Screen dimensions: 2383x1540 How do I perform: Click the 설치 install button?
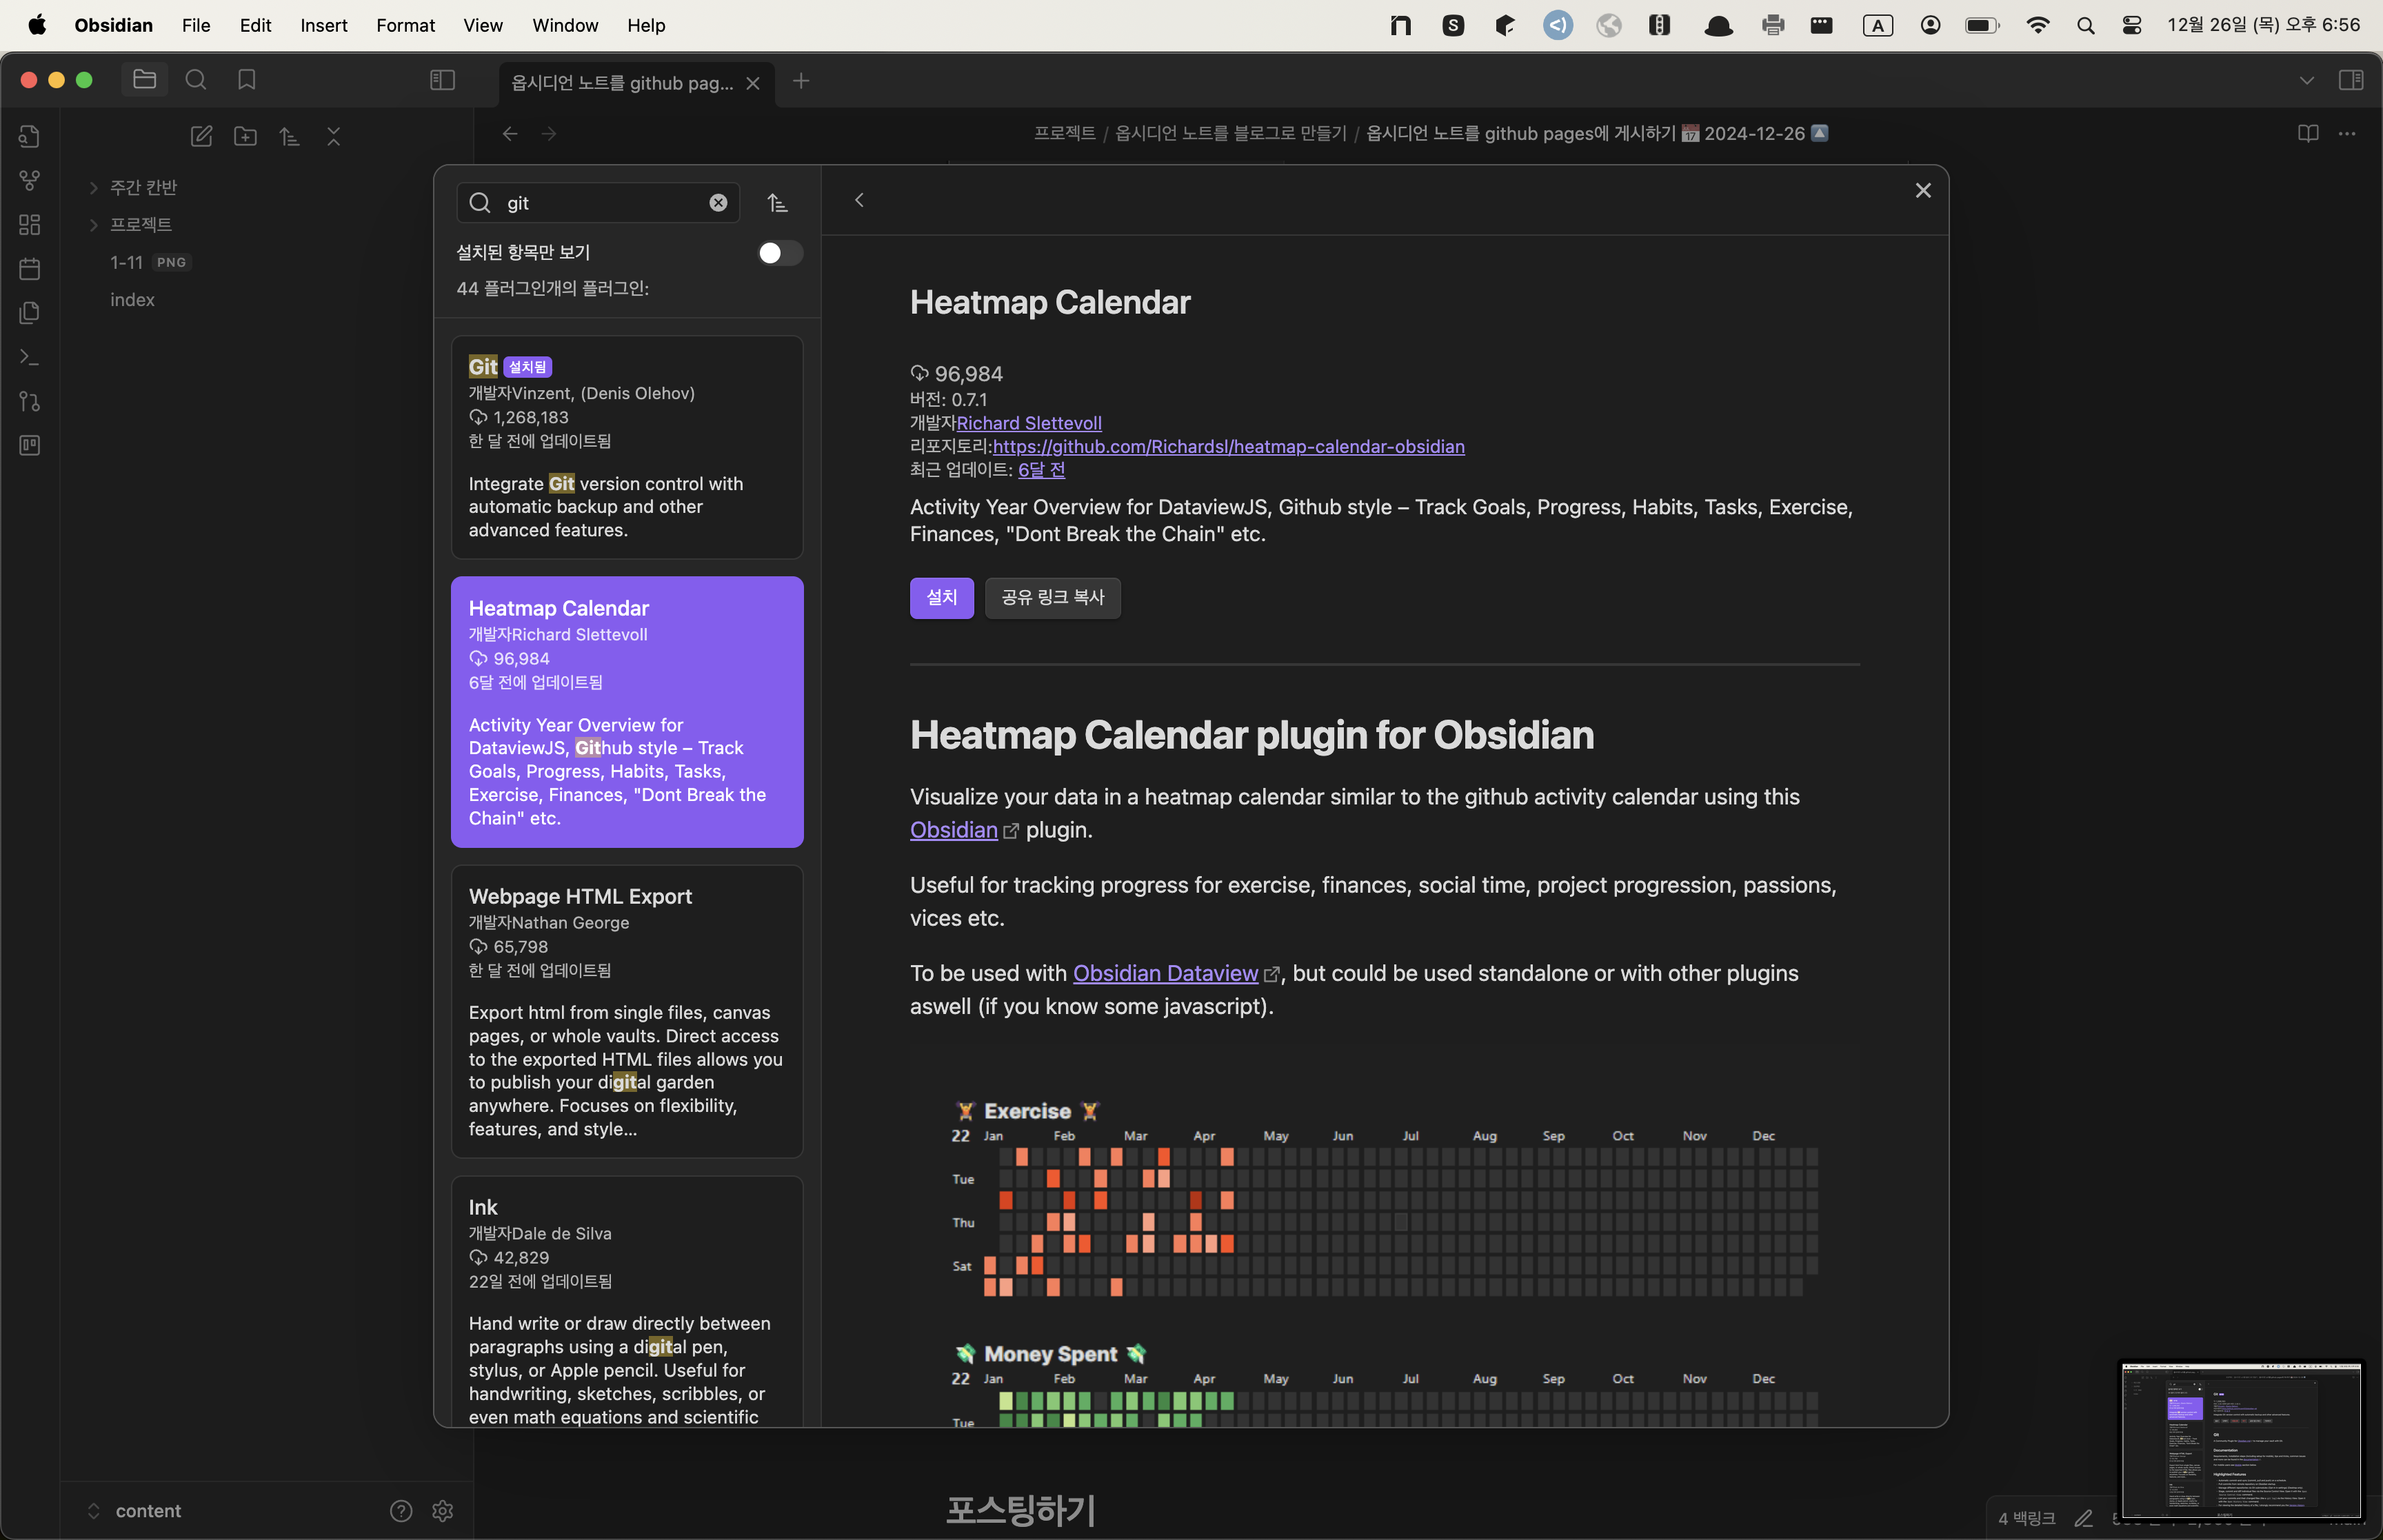(x=942, y=598)
